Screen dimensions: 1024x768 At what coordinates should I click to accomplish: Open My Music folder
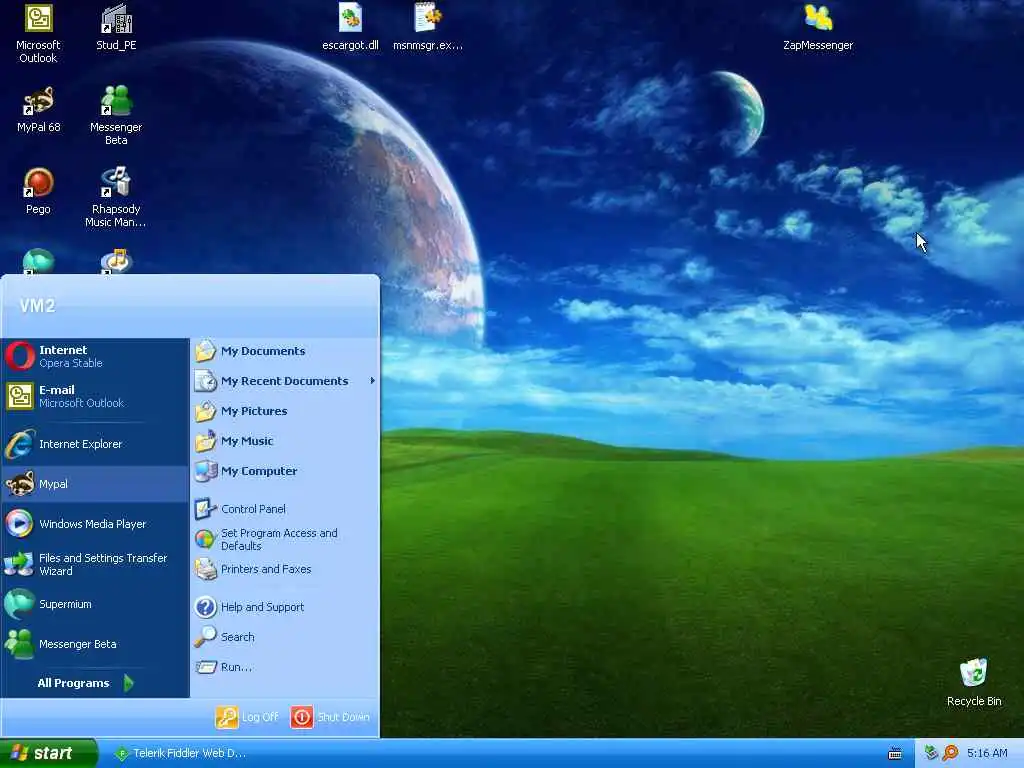pyautogui.click(x=285, y=441)
